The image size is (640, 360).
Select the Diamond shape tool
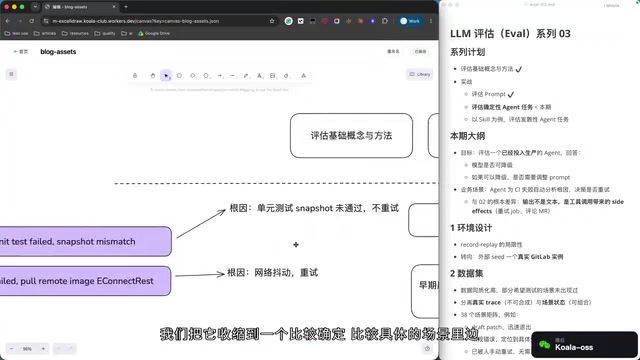[x=193, y=76]
